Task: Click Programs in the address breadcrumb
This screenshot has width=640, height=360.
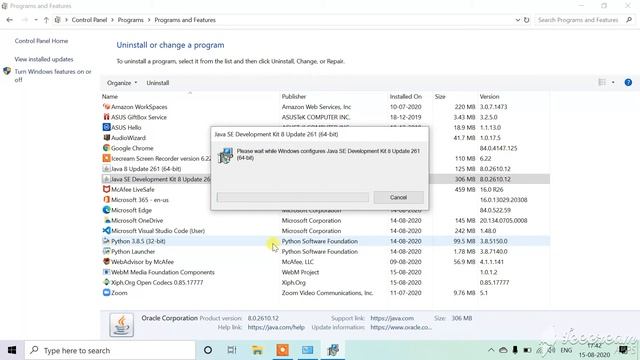Action: 131,20
